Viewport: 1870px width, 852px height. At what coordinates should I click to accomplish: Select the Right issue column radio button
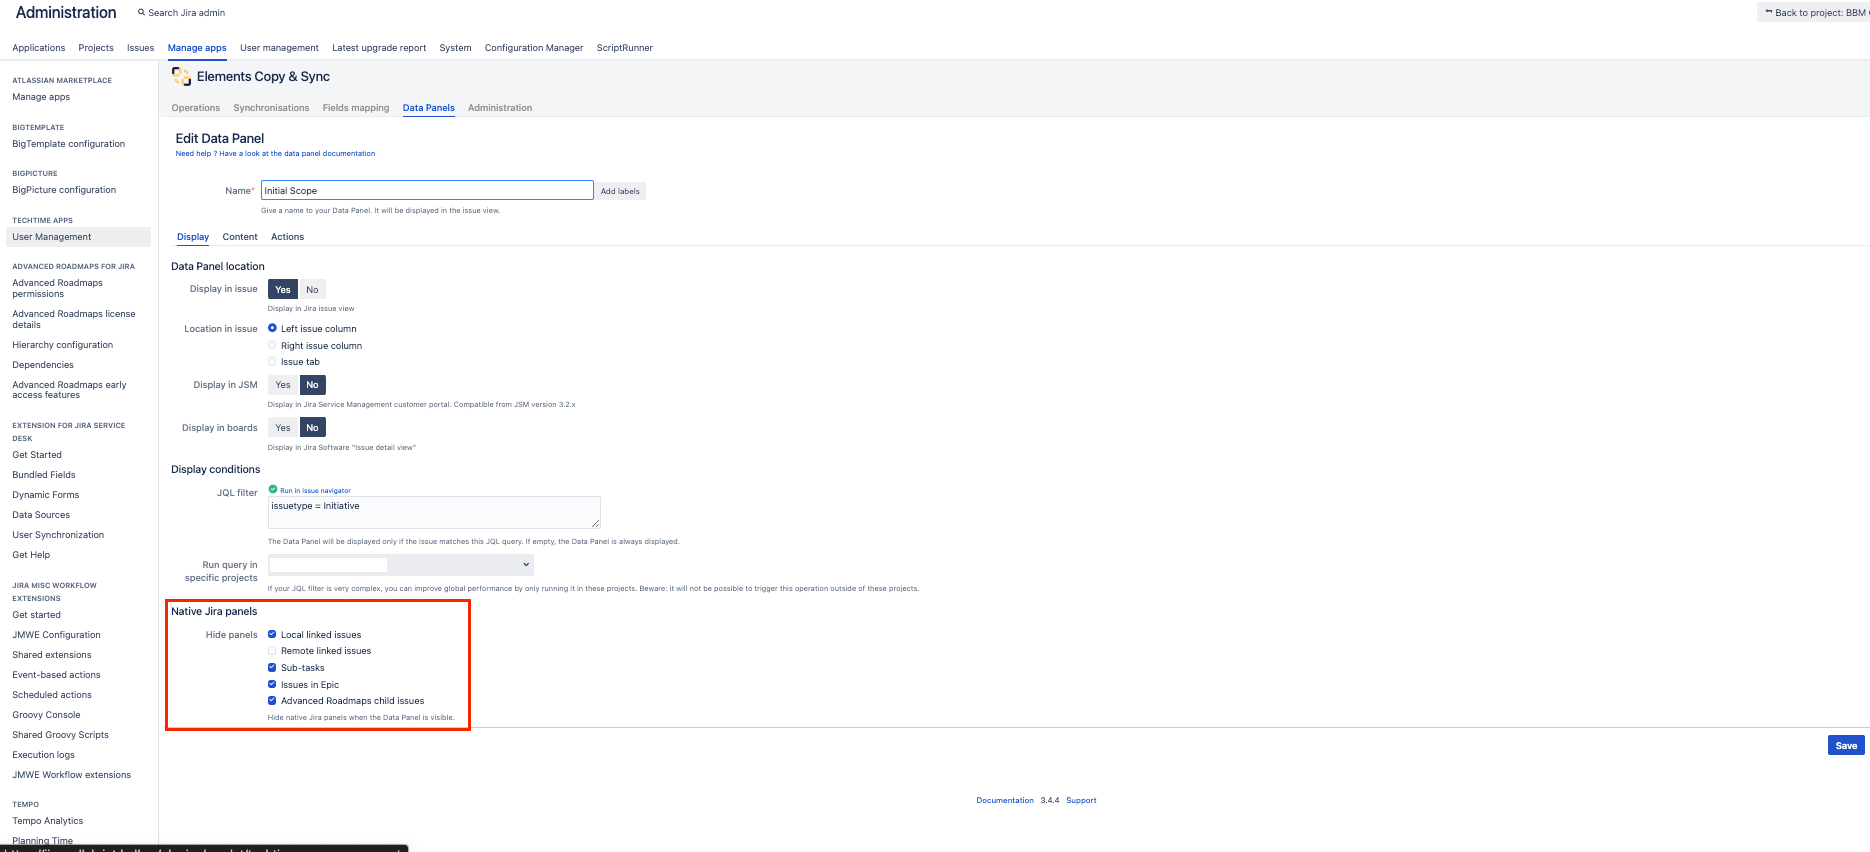[272, 345]
